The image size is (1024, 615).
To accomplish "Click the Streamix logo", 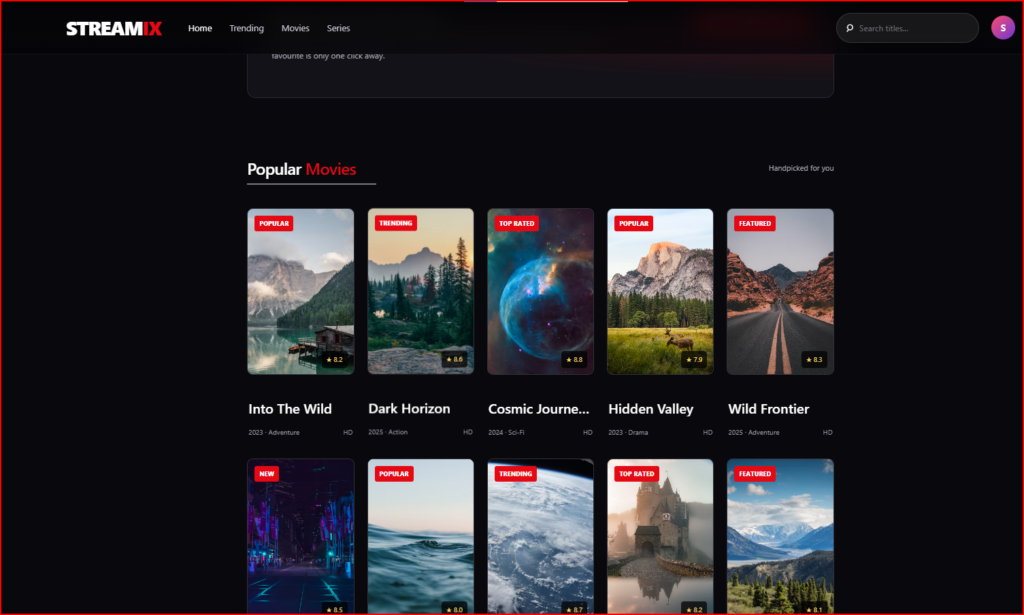I will (114, 29).
